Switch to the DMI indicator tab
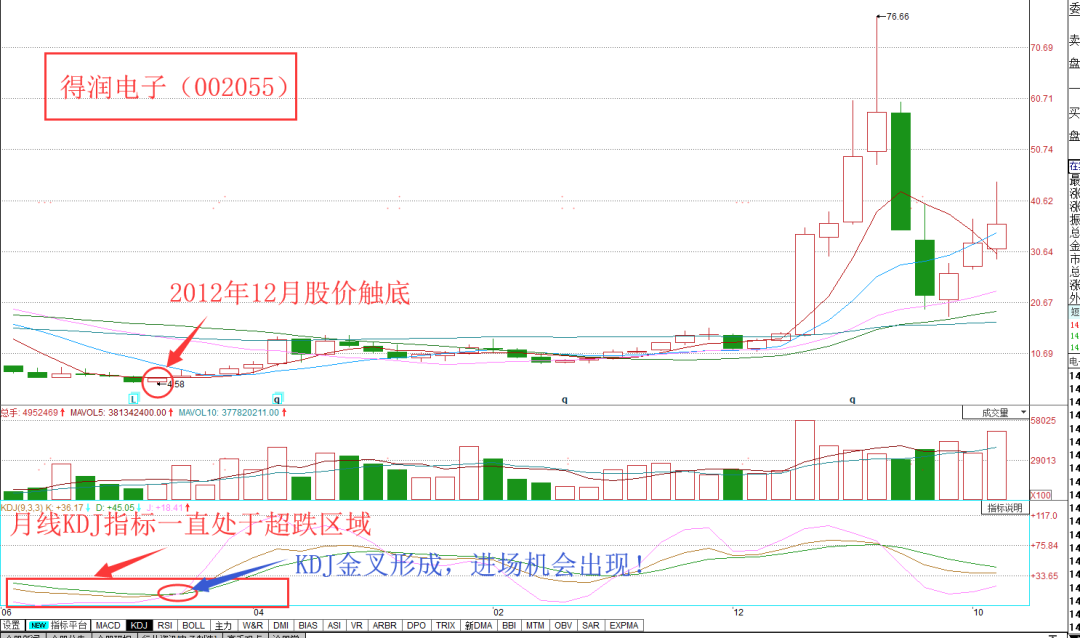 281,626
